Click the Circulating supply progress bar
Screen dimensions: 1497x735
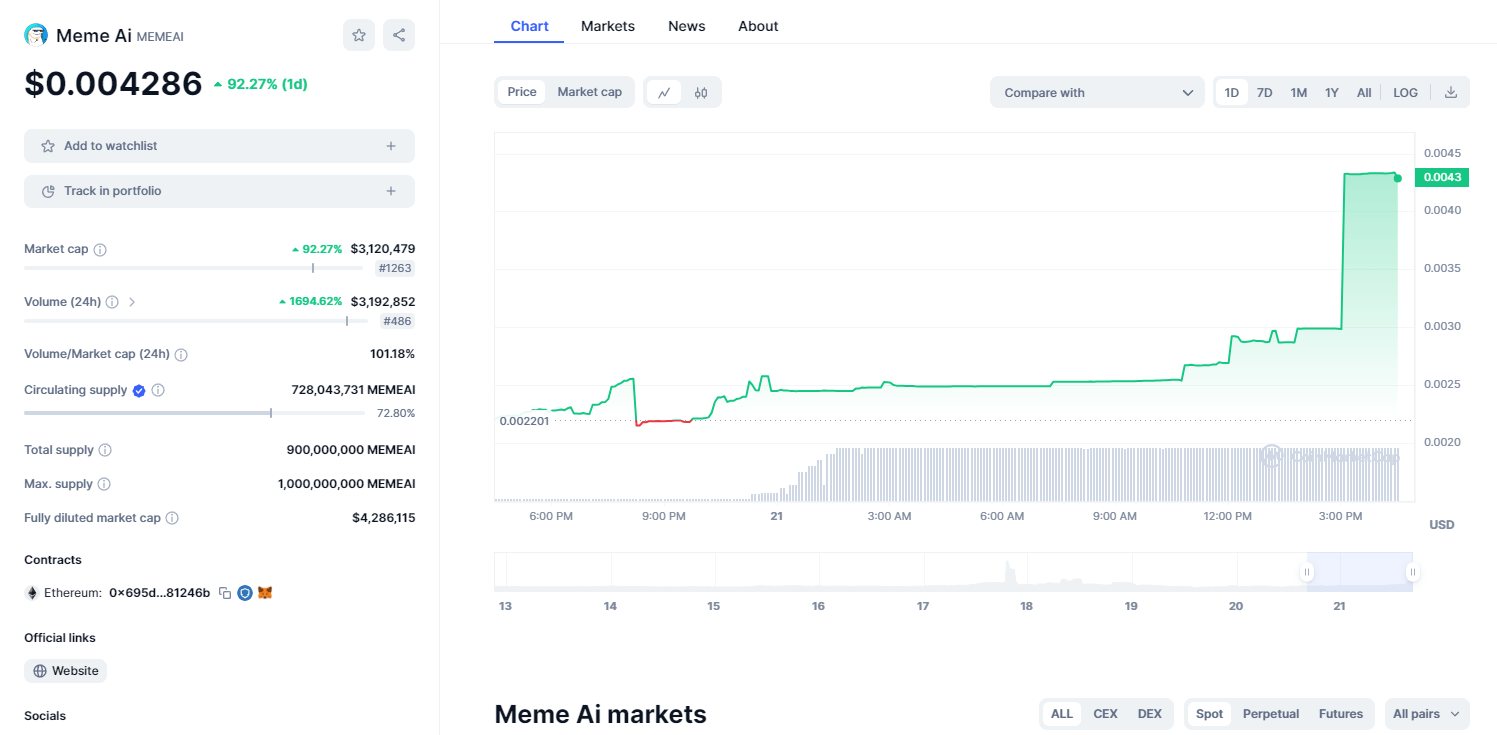(193, 413)
